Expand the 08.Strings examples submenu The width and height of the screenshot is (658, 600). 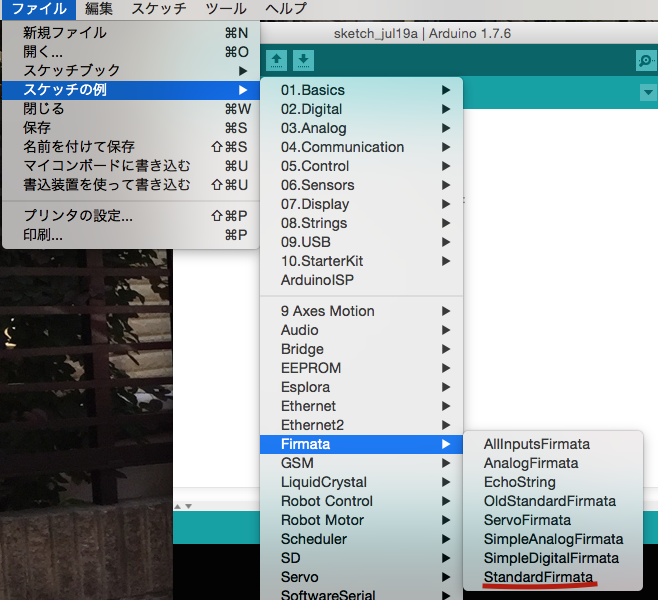[361, 223]
